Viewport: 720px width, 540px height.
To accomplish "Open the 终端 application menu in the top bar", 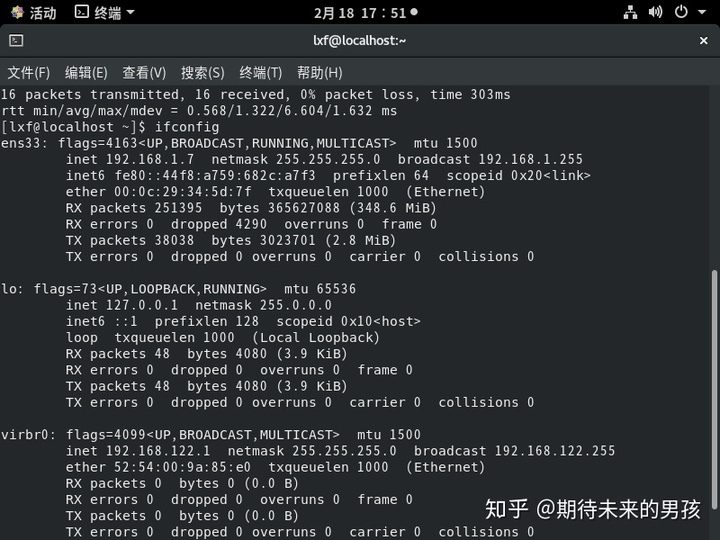I will [x=105, y=12].
